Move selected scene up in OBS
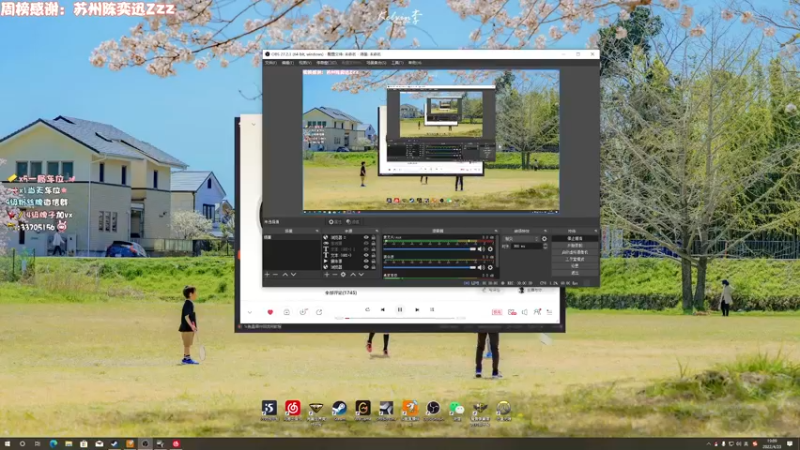The height and width of the screenshot is (450, 800). coord(285,274)
